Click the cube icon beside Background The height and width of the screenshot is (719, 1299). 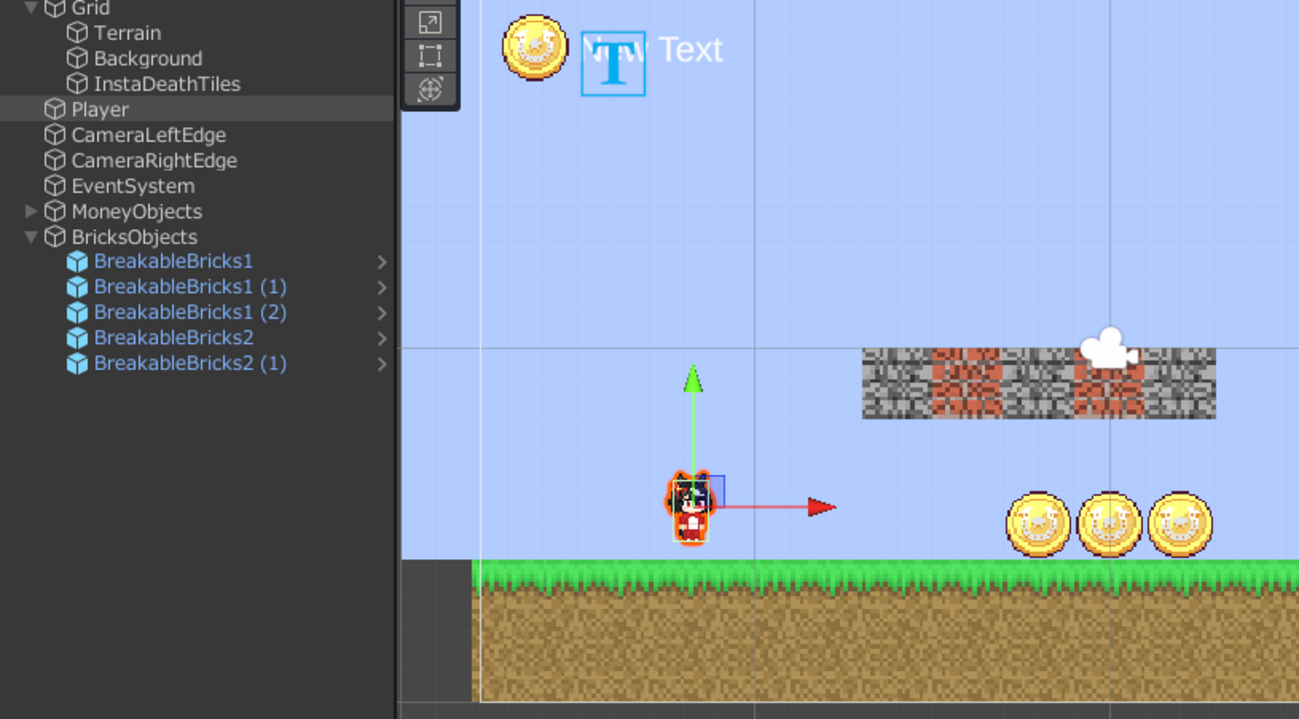click(x=77, y=58)
